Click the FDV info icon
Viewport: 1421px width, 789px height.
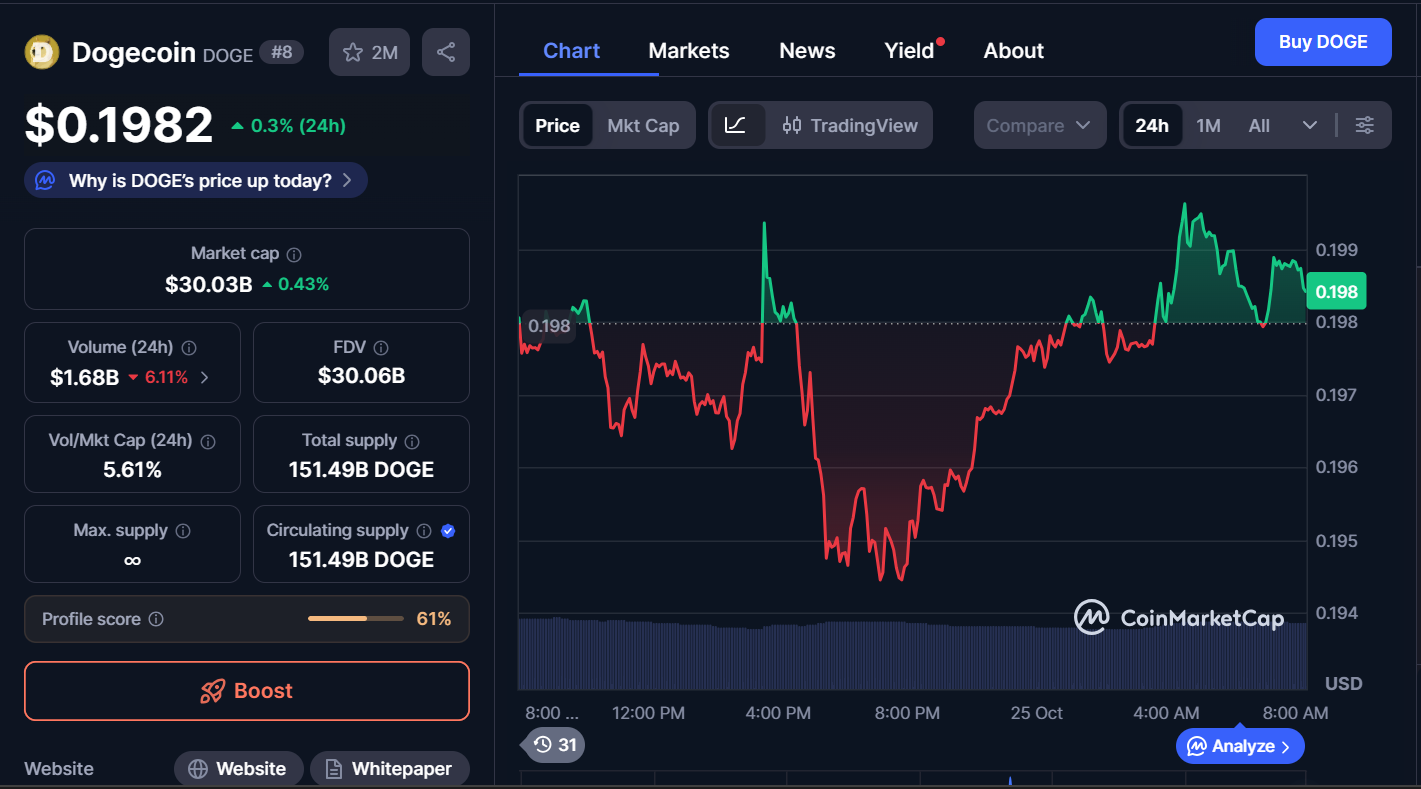pyautogui.click(x=380, y=348)
